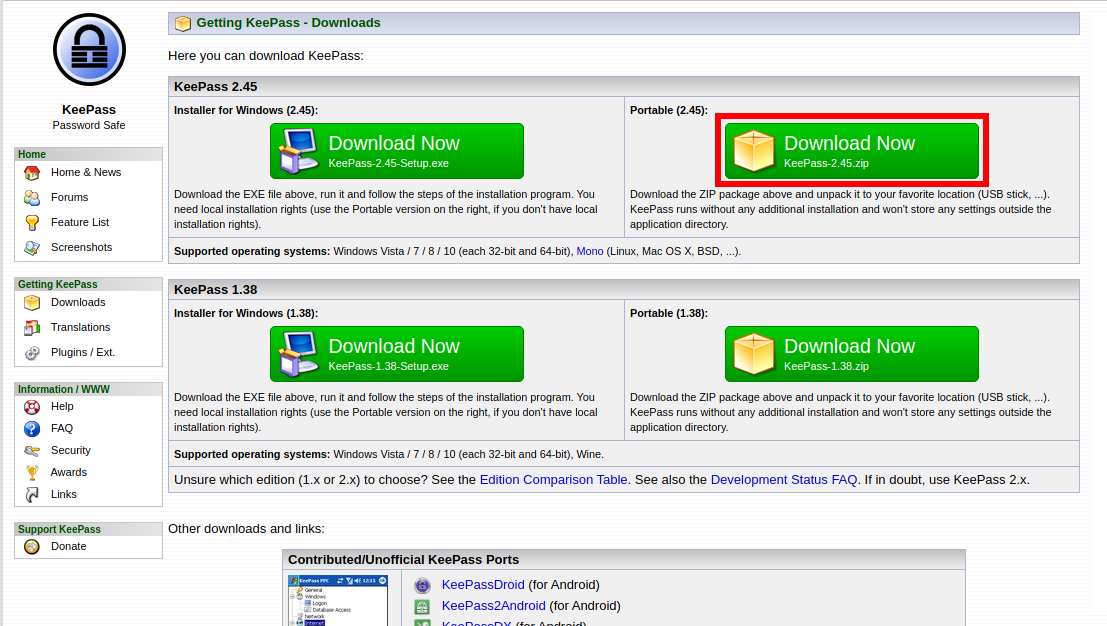Click the KeePass PPC screenshot thumbnail
This screenshot has height=626, width=1107.
click(x=337, y=601)
